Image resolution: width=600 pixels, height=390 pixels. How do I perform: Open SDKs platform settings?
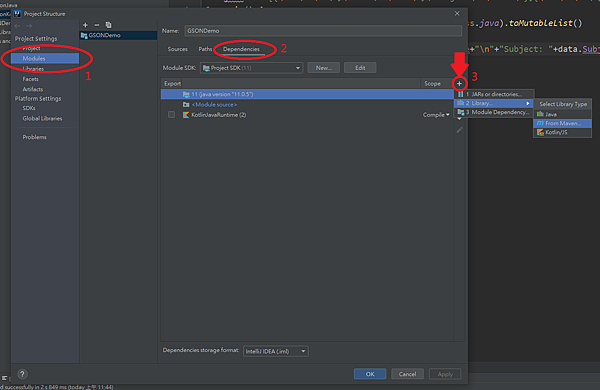click(29, 108)
